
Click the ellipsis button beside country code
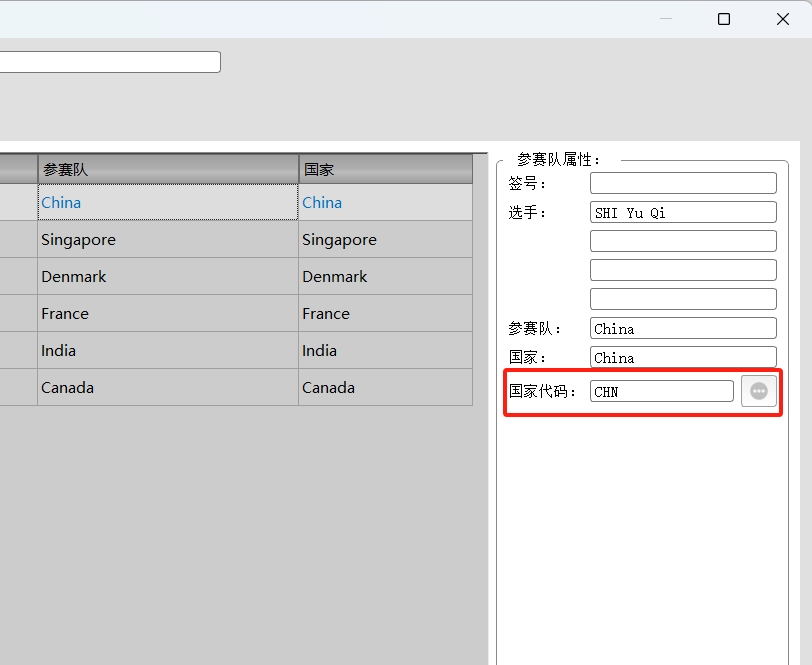[x=759, y=391]
